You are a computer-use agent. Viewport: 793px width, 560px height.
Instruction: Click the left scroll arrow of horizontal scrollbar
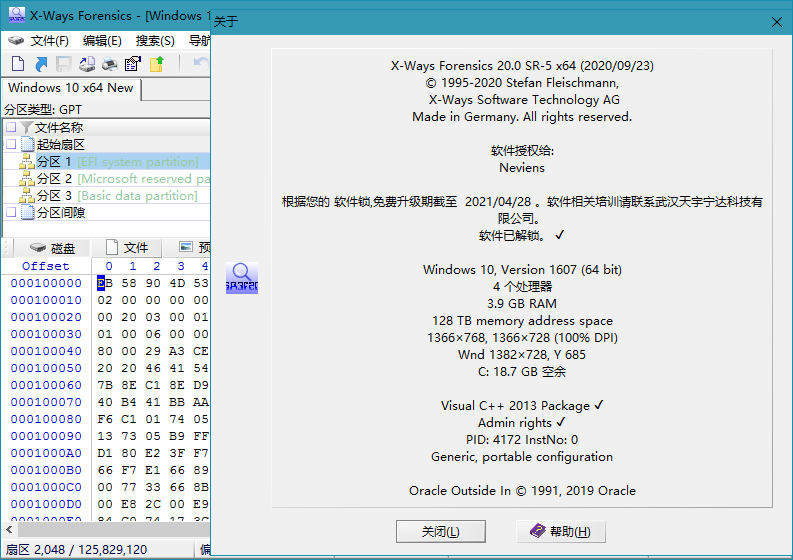click(9, 530)
